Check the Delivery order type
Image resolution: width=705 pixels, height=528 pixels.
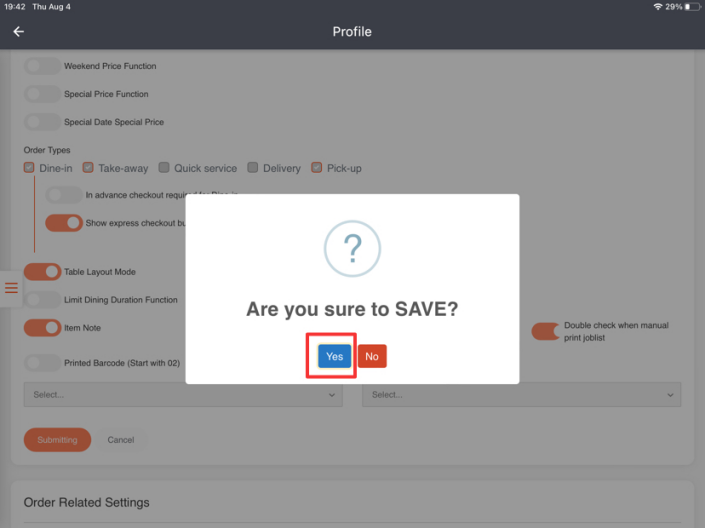[x=253, y=168]
